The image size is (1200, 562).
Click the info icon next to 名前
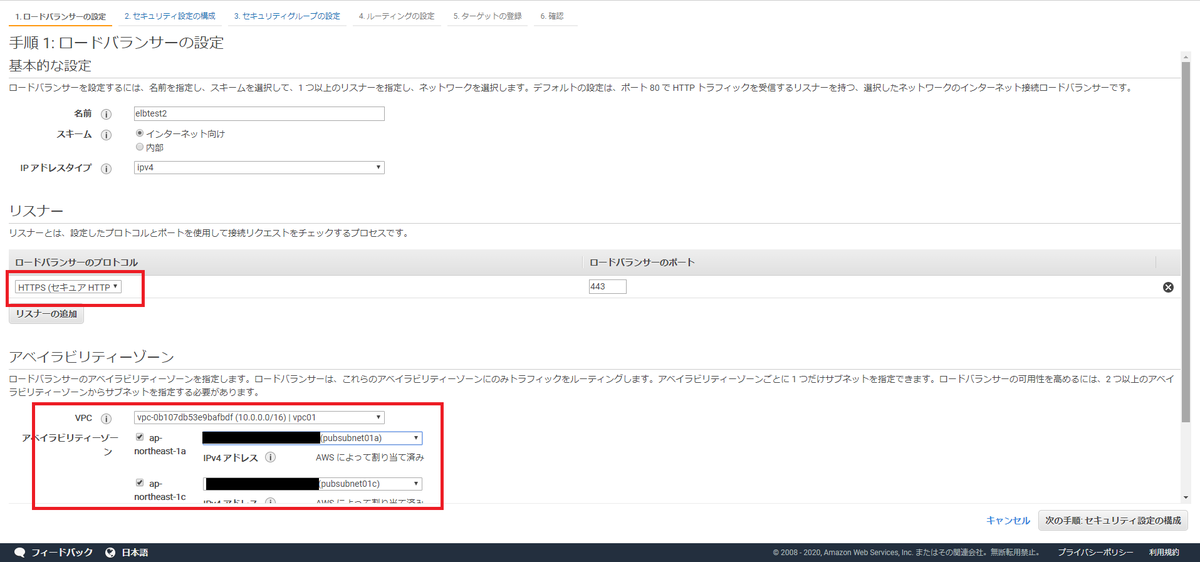pos(106,114)
